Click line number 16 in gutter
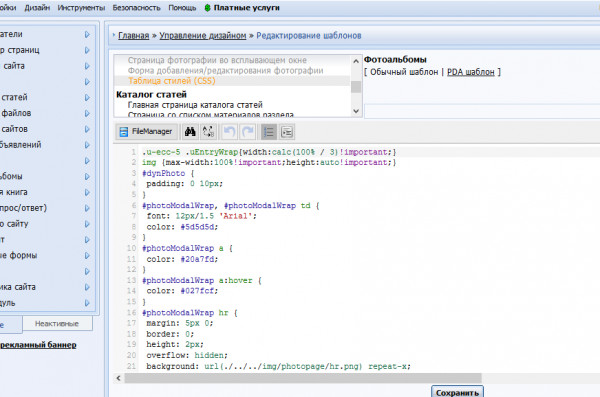 [x=131, y=313]
